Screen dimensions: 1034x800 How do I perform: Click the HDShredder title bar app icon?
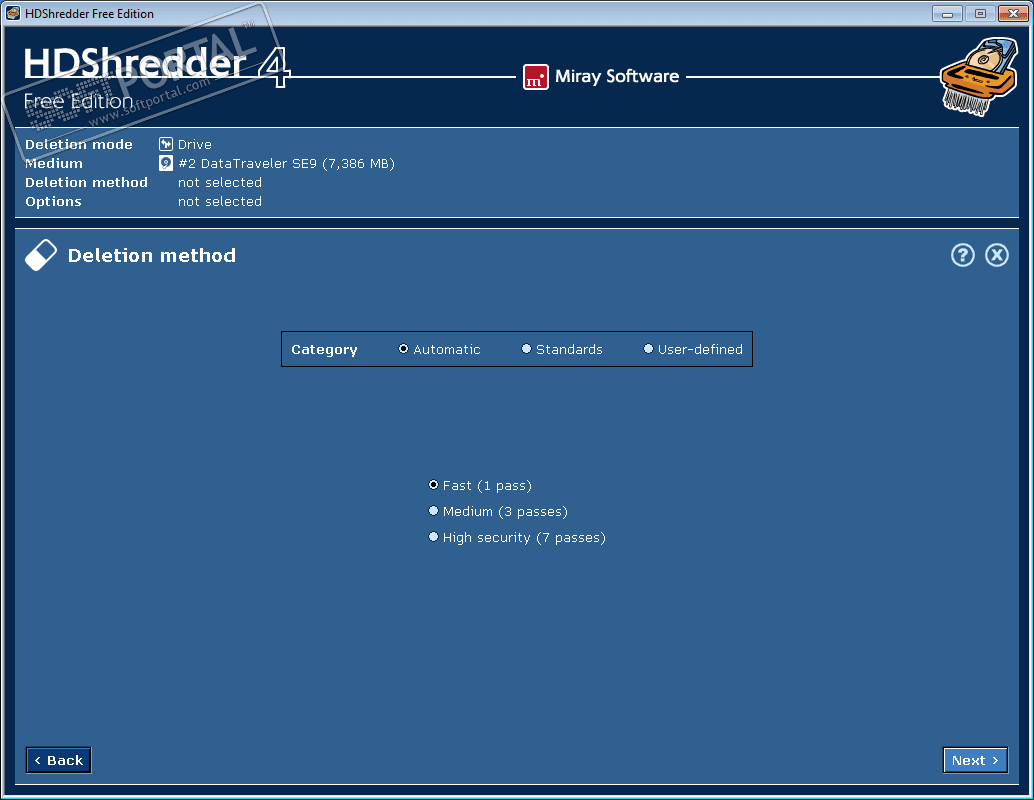pos(13,13)
